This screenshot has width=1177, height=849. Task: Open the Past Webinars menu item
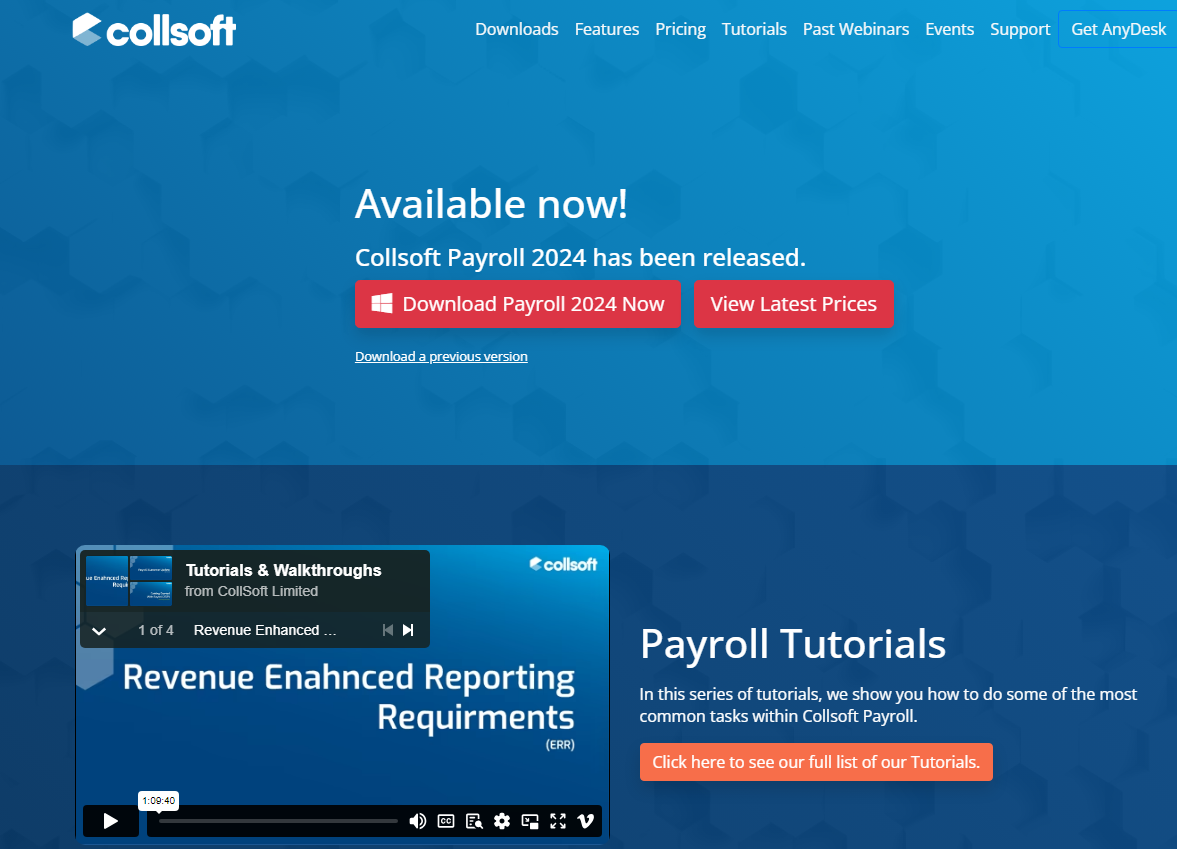pyautogui.click(x=856, y=29)
